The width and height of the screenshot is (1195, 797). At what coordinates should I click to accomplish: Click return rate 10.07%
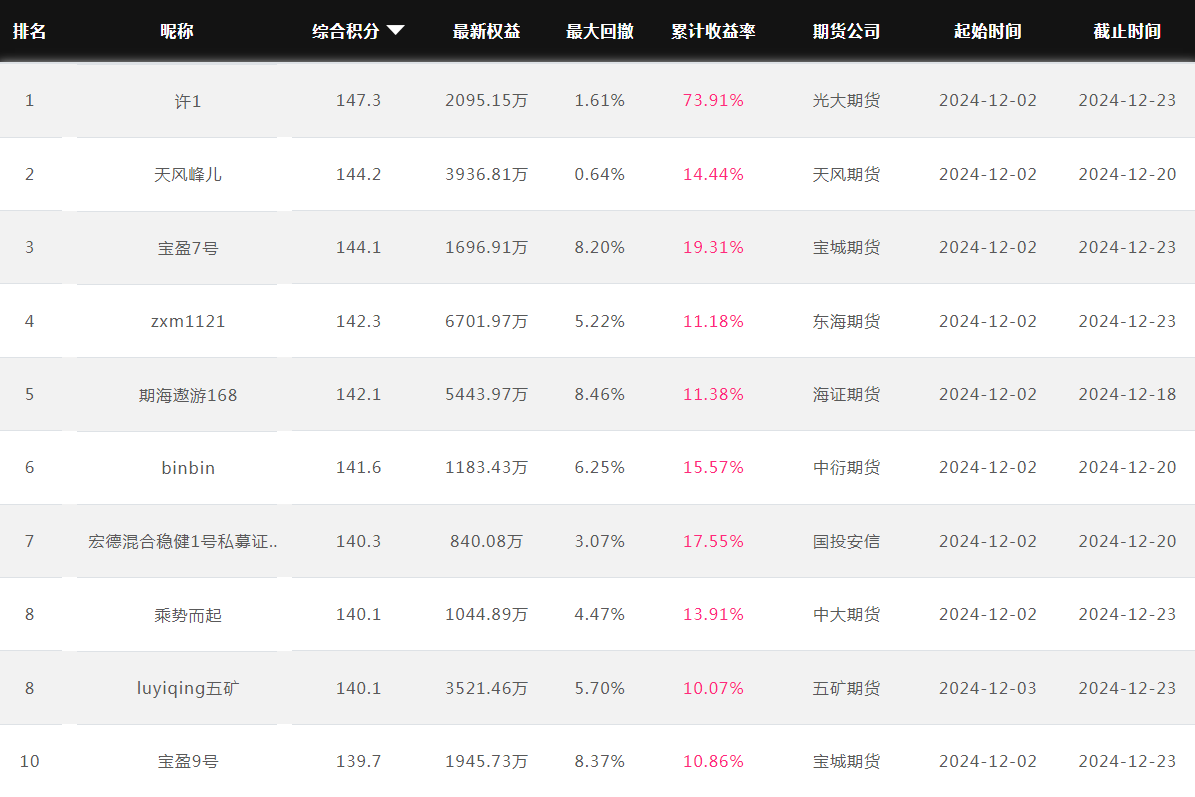pos(713,689)
